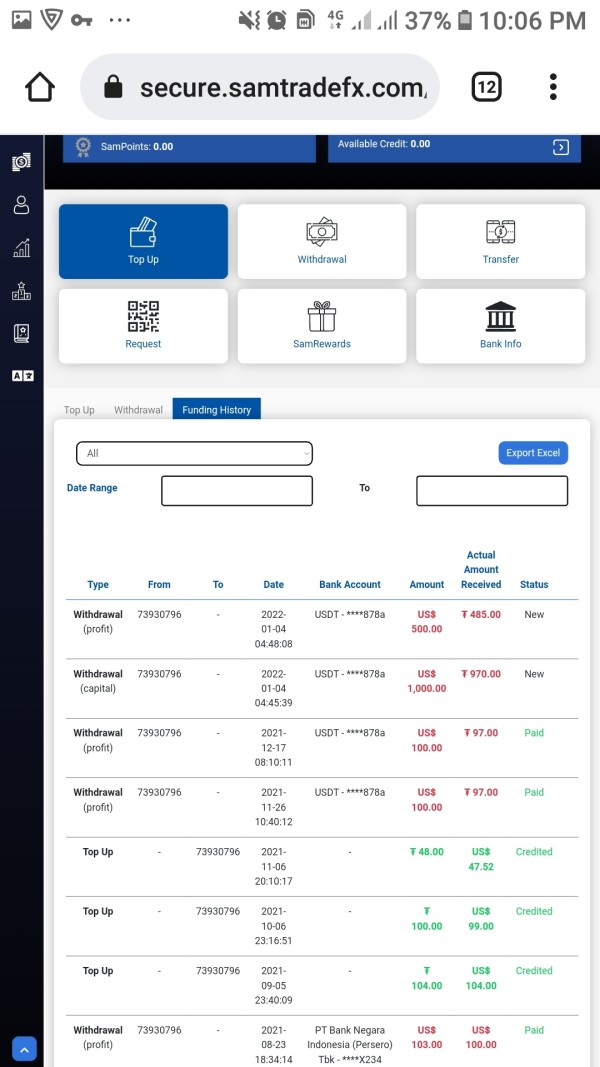Image resolution: width=600 pixels, height=1067 pixels.
Task: Tap the Available Credit arrow icon
Action: pos(561,147)
